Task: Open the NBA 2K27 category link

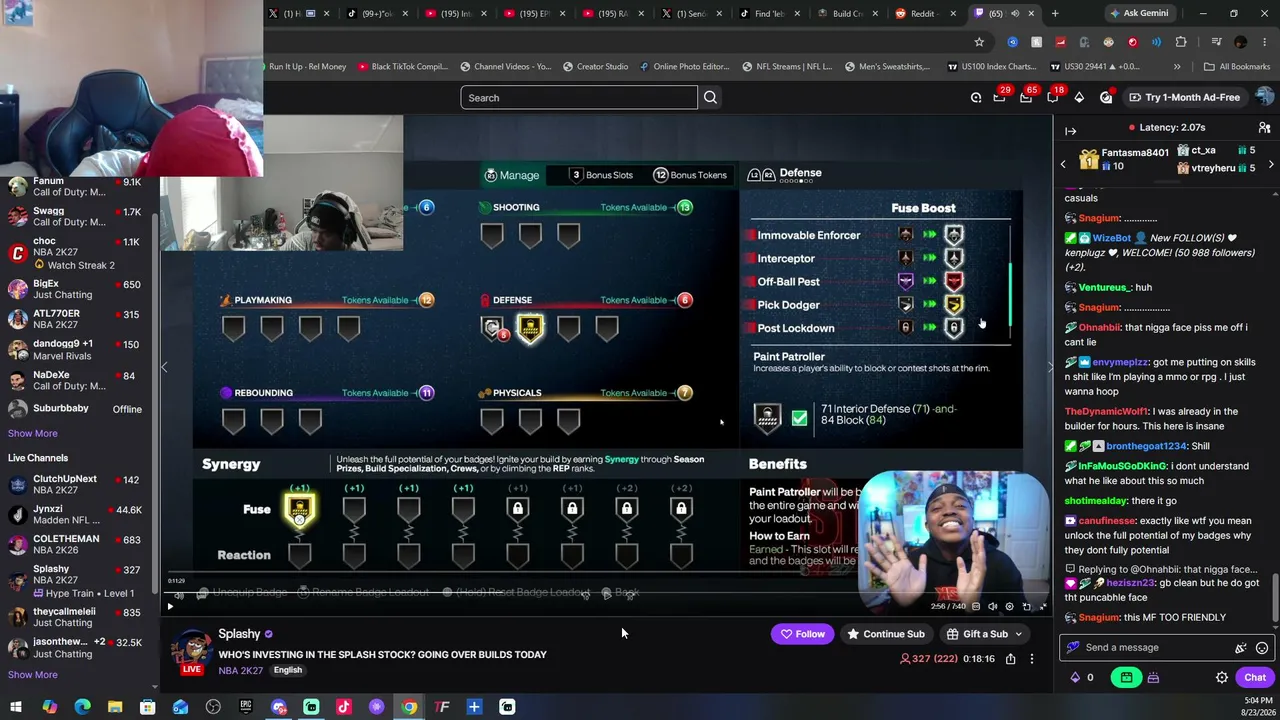Action: tap(240, 670)
